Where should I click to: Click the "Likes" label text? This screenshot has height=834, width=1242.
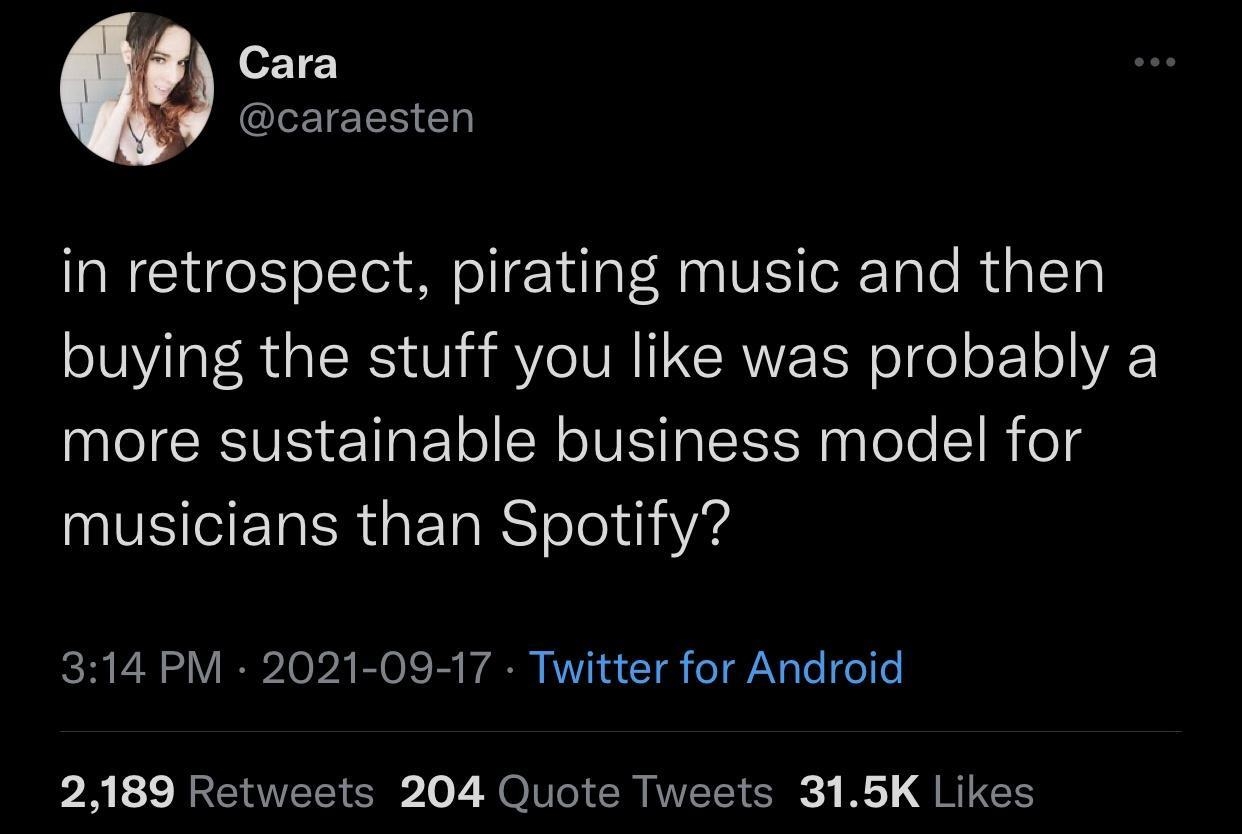tap(983, 792)
